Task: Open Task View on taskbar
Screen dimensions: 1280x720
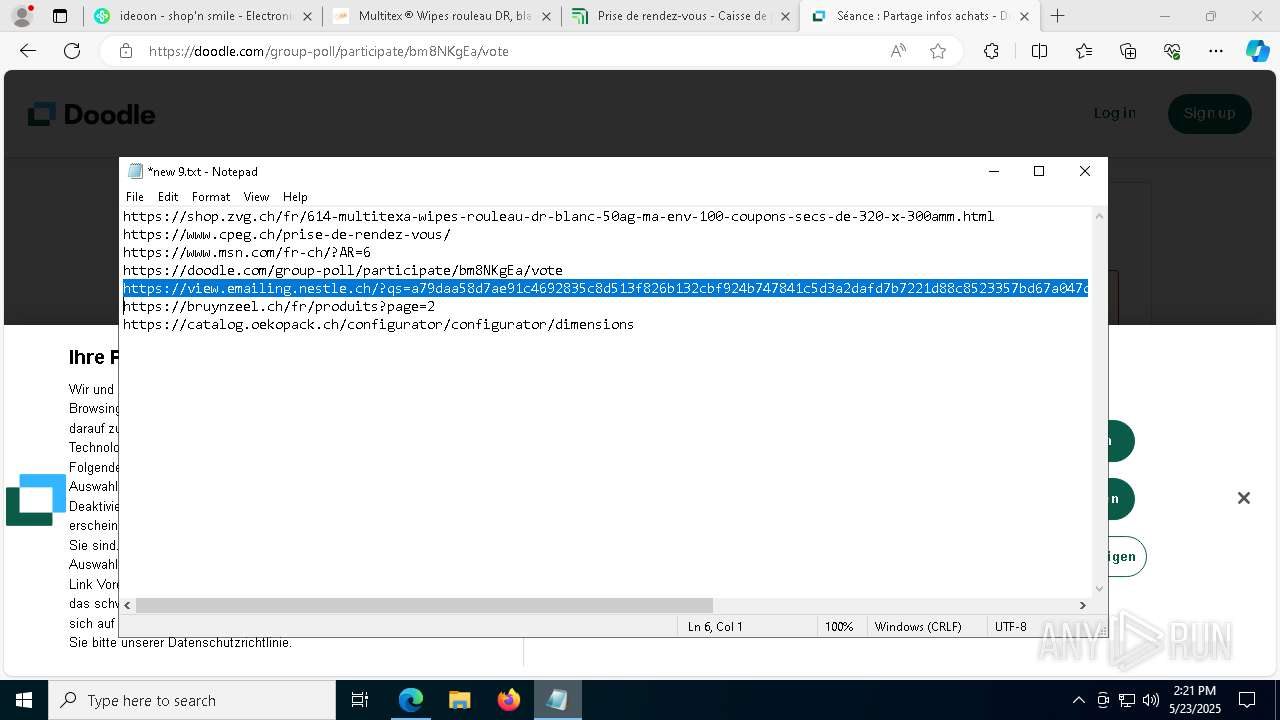Action: 361,700
